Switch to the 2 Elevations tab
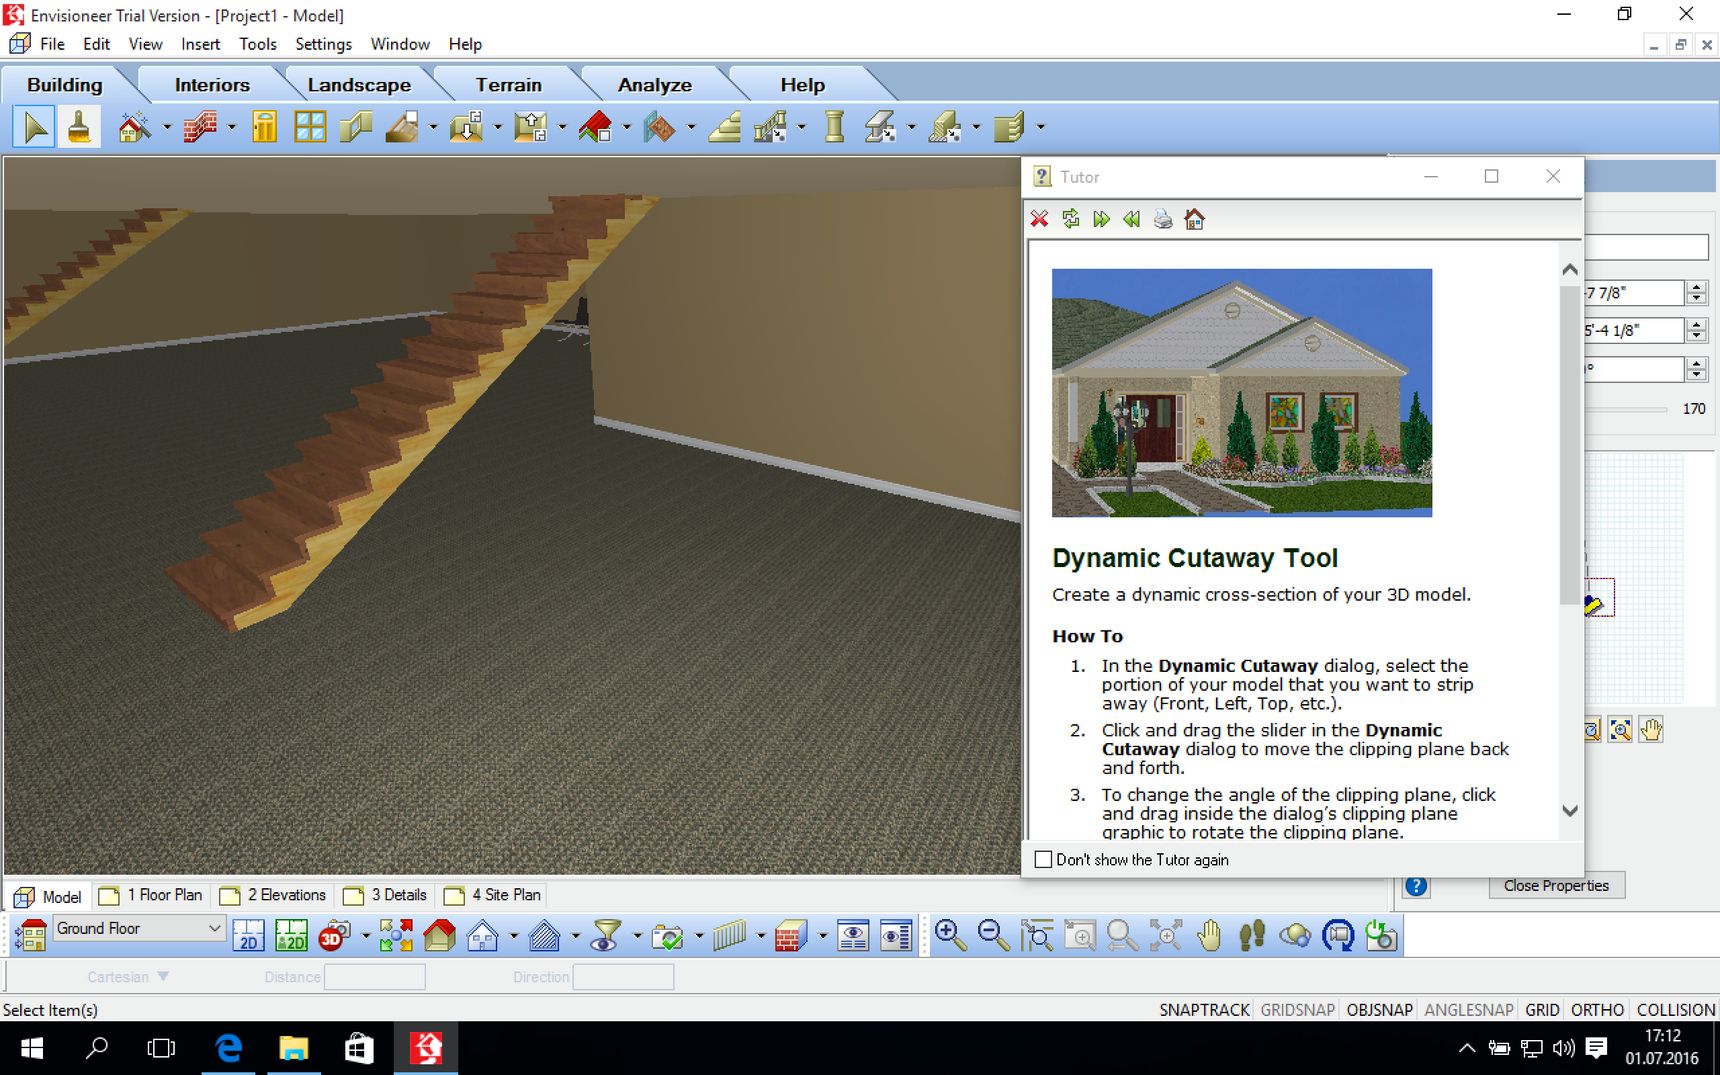Image resolution: width=1720 pixels, height=1075 pixels. tap(273, 895)
